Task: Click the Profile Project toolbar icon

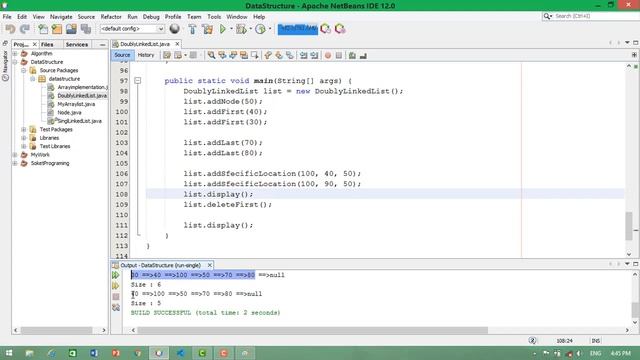Action: (x=260, y=29)
